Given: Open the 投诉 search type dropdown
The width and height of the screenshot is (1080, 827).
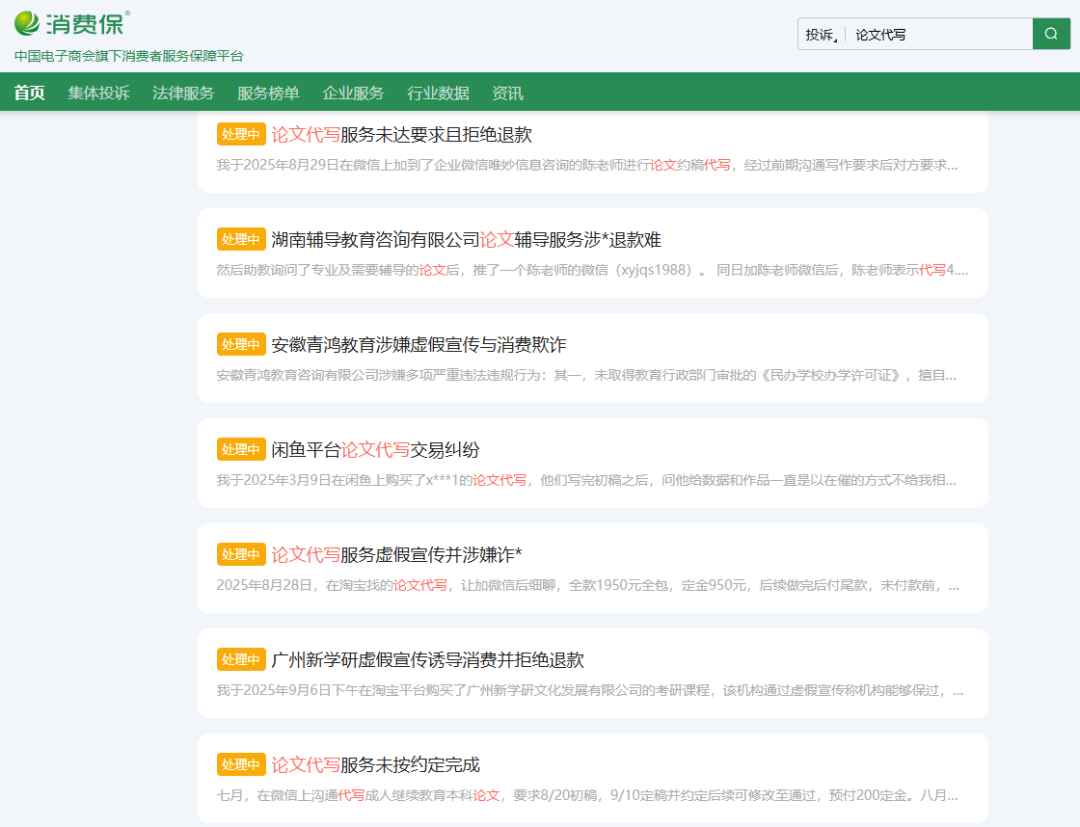Looking at the screenshot, I should (x=821, y=34).
